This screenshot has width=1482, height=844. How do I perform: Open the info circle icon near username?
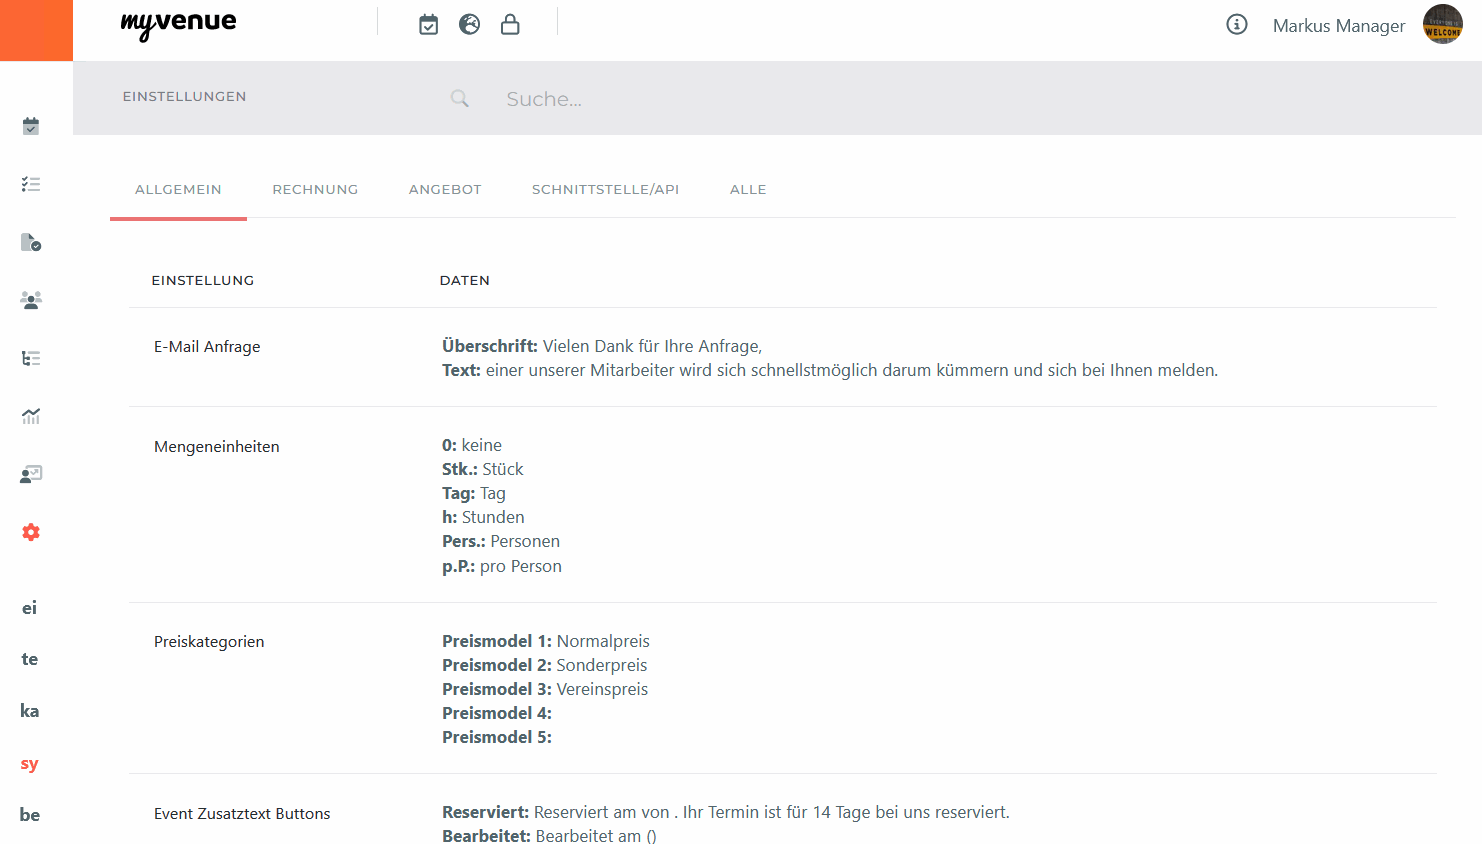pos(1237,25)
